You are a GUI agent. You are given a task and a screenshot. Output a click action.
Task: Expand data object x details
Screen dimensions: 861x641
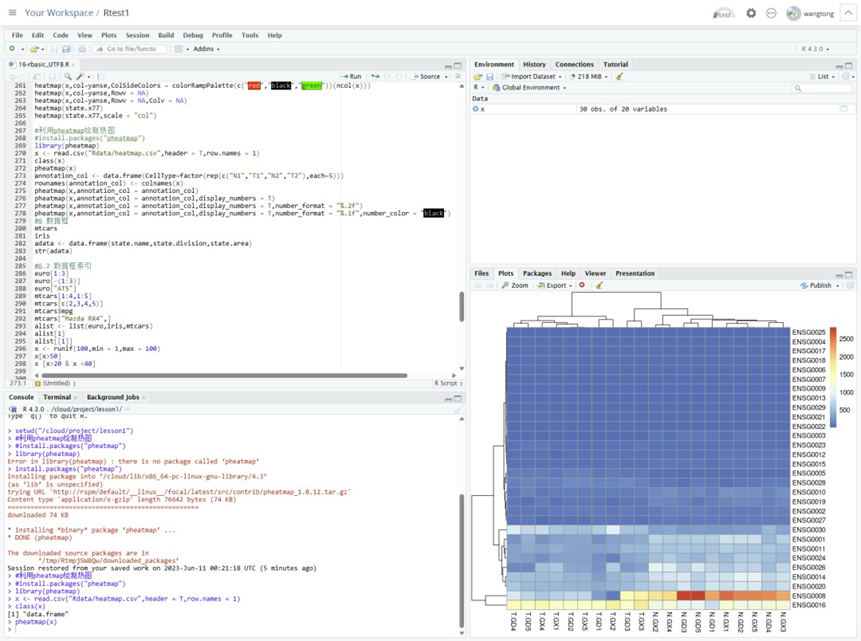(476, 109)
